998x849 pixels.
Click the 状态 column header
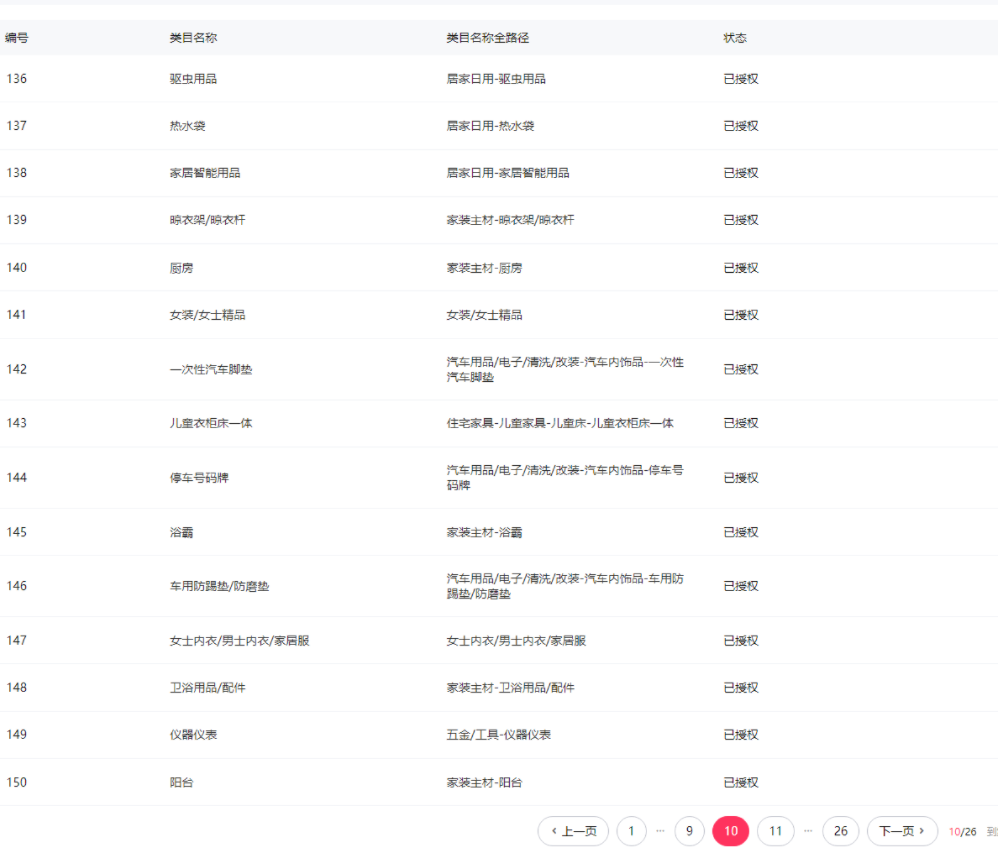[735, 38]
